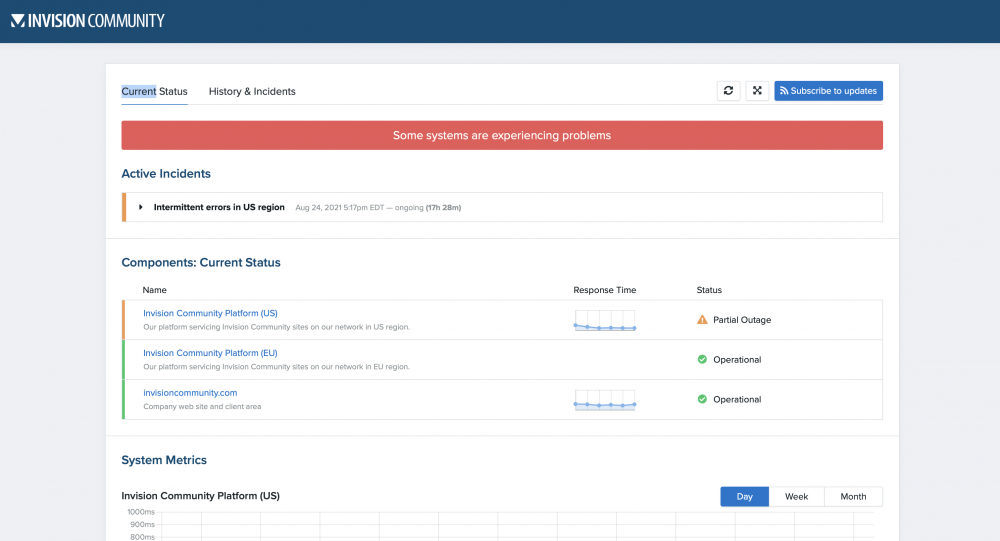This screenshot has height=541, width=1000.
Task: Click the Invision Community logo
Action: tap(88, 21)
